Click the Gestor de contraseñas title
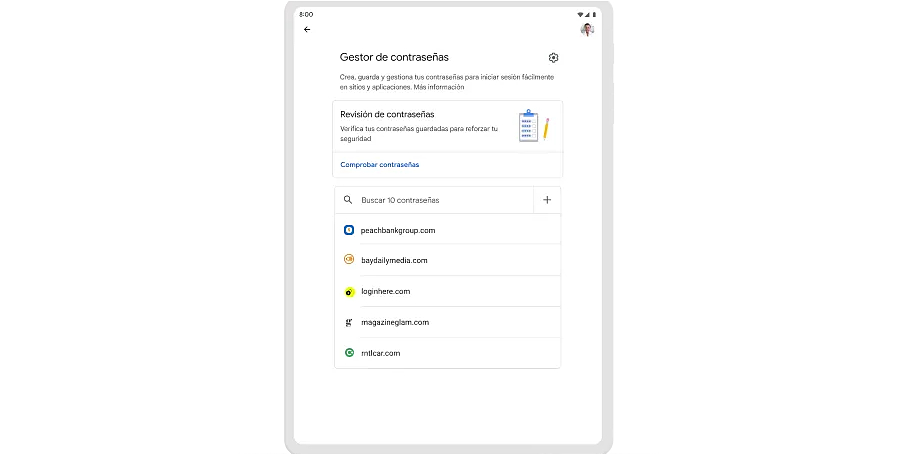912x454 pixels. click(x=394, y=57)
